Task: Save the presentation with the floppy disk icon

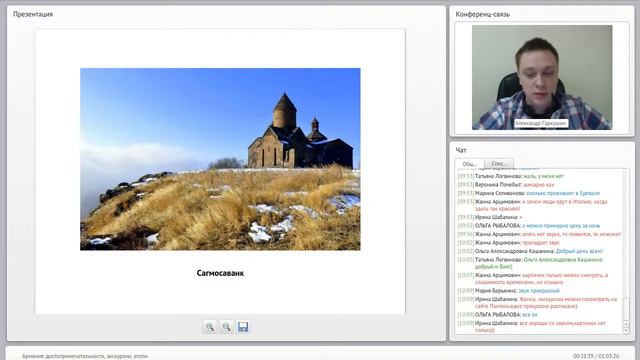Action: pos(243,327)
